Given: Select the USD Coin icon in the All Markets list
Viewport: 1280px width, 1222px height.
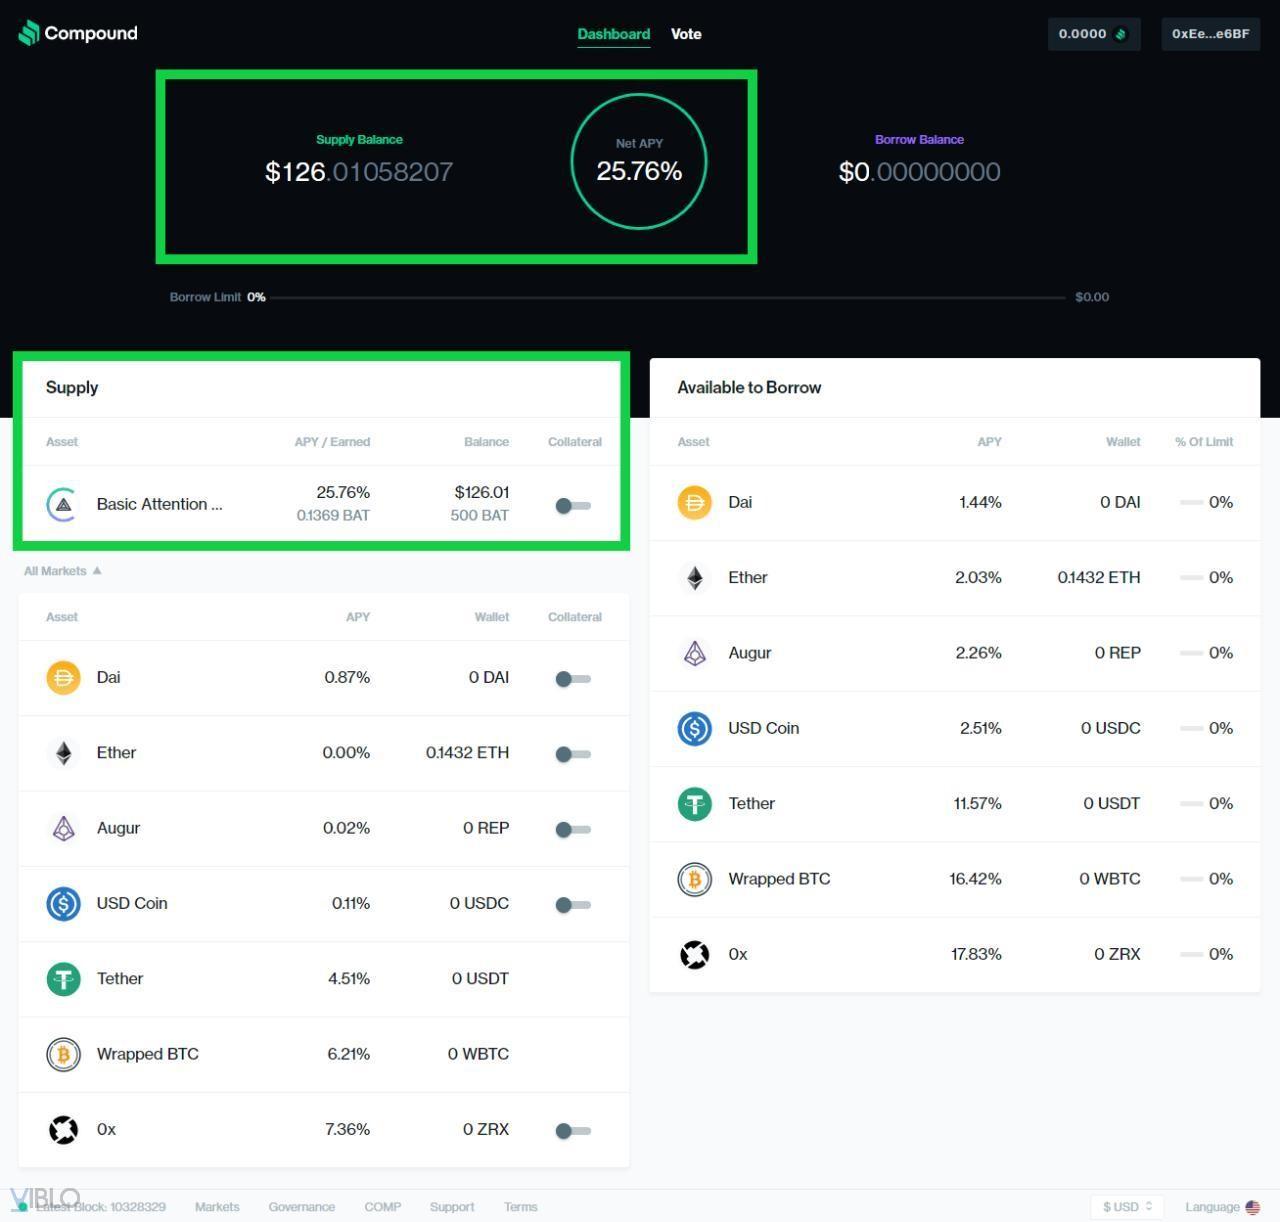Looking at the screenshot, I should pyautogui.click(x=63, y=903).
